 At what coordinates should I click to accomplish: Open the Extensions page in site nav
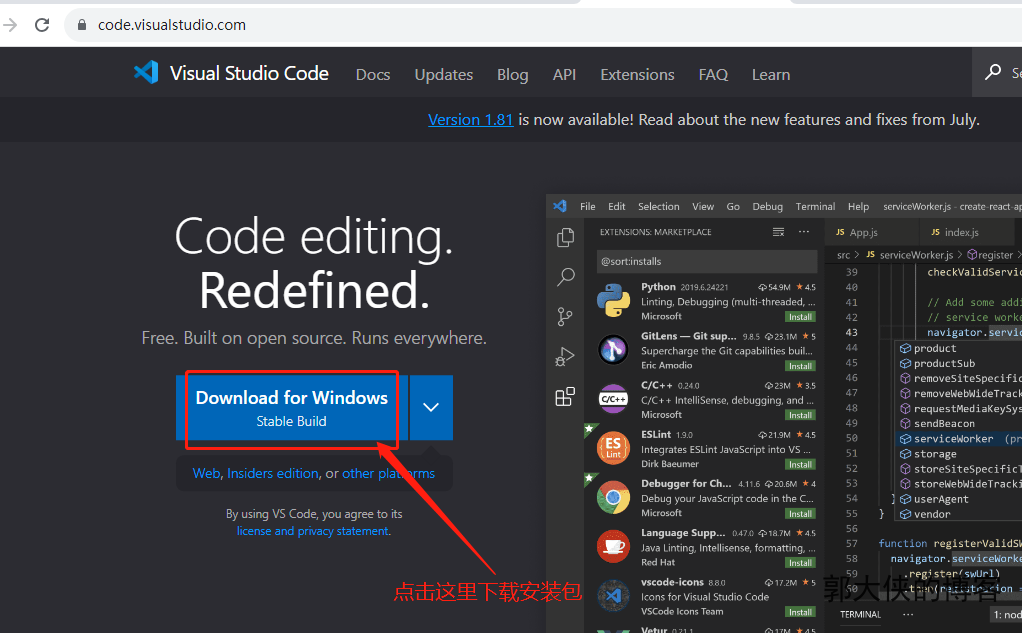pyautogui.click(x=637, y=74)
